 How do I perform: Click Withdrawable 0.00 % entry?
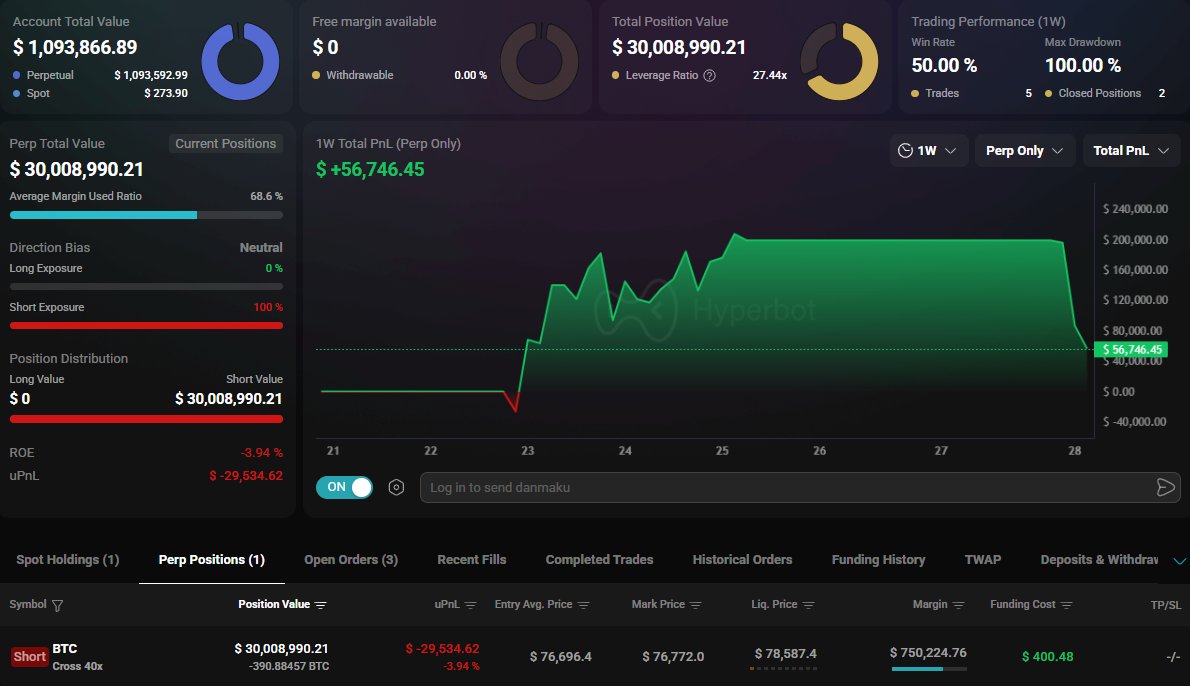pos(399,75)
